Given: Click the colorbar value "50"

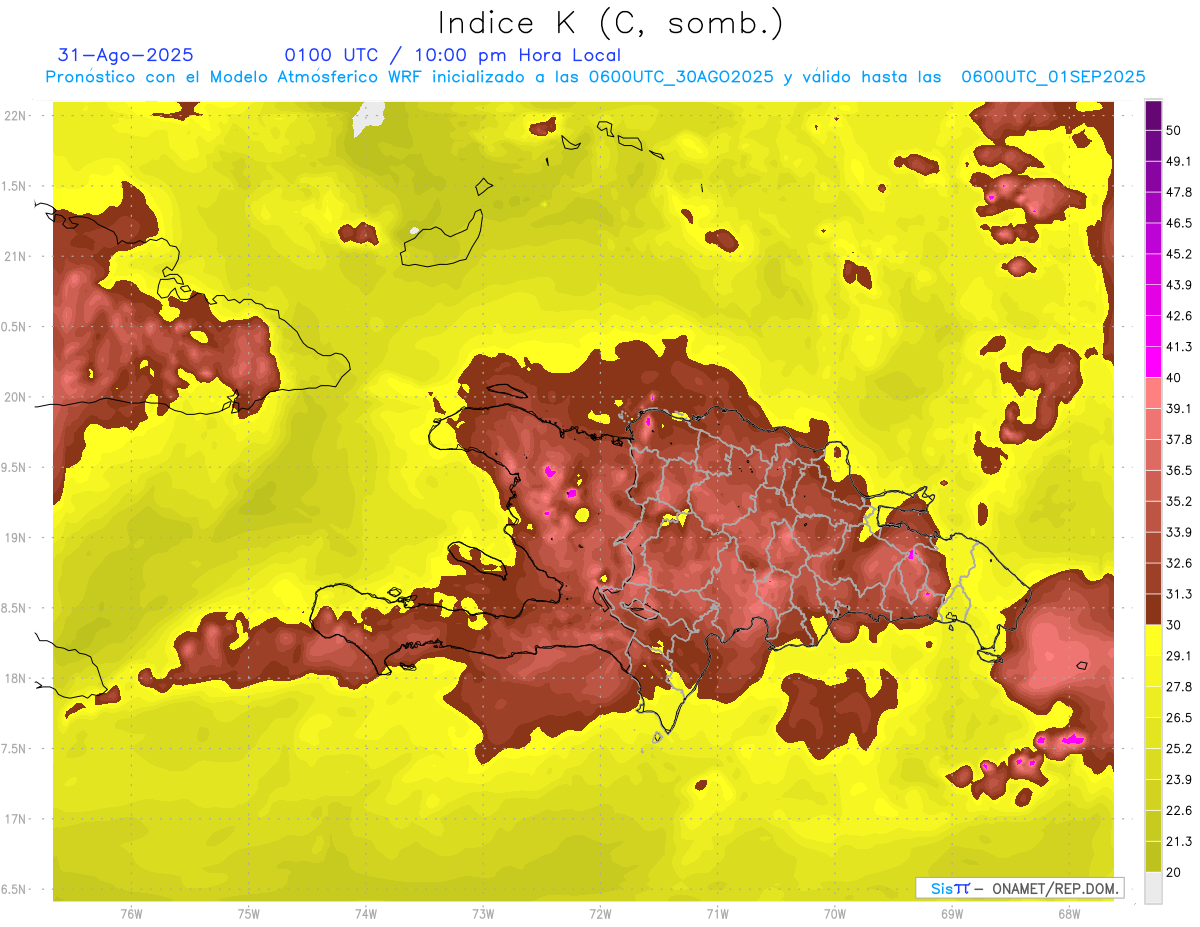Looking at the screenshot, I should pos(1174,130).
